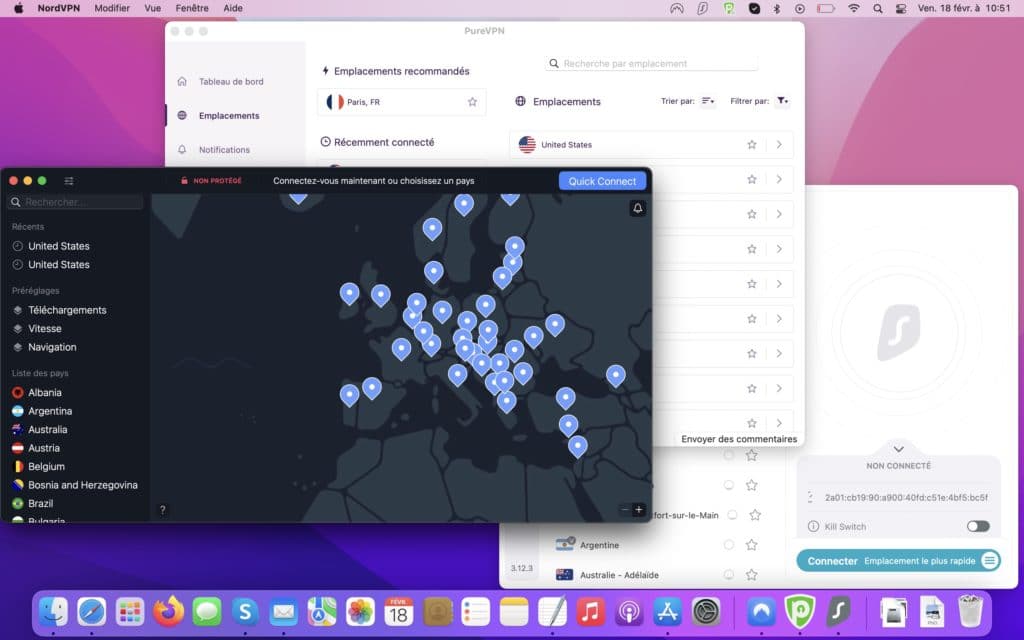Open the Vue menu in the menu bar
The image size is (1024, 640).
[x=153, y=8]
